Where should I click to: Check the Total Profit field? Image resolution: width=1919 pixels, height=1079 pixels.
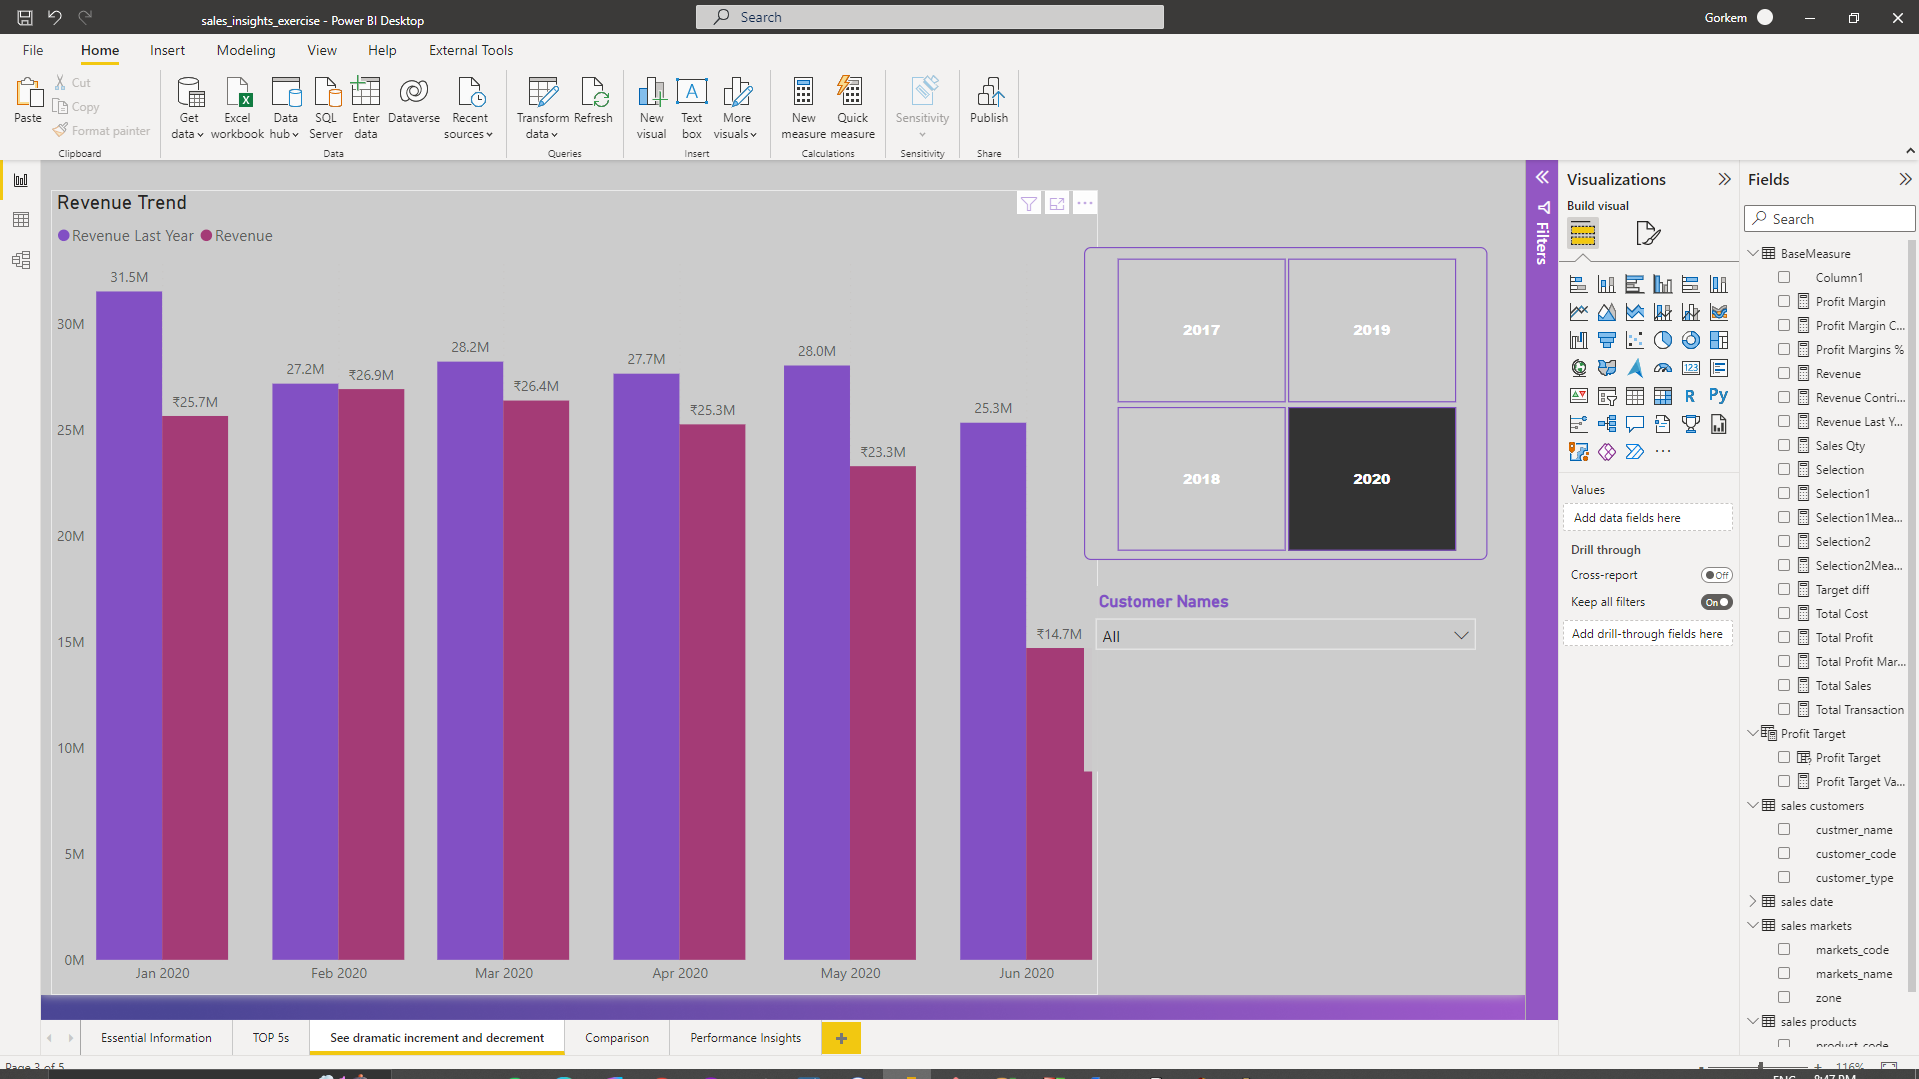click(x=1784, y=637)
